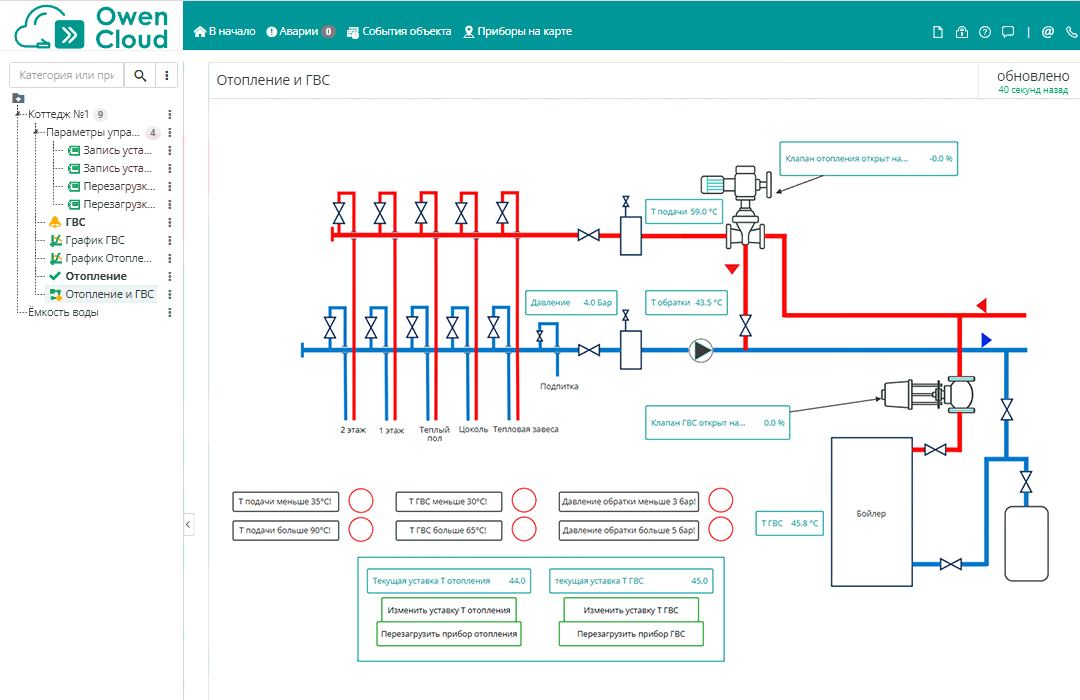The height and width of the screenshot is (700, 1080).
Task: Click the padlock icon in header
Action: click(962, 32)
